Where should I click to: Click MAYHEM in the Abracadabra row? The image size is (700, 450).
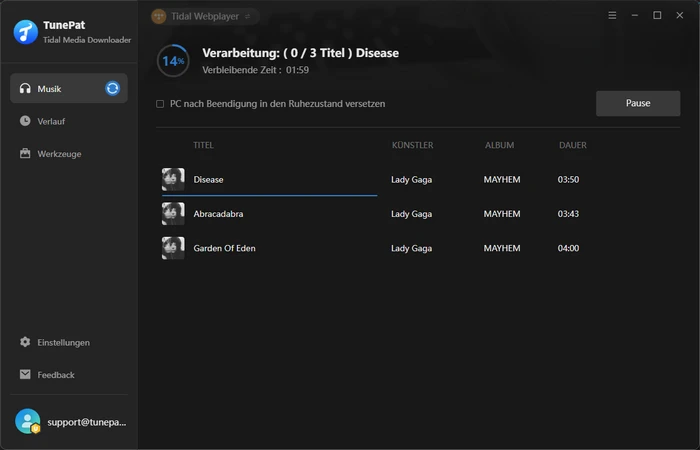[502, 214]
